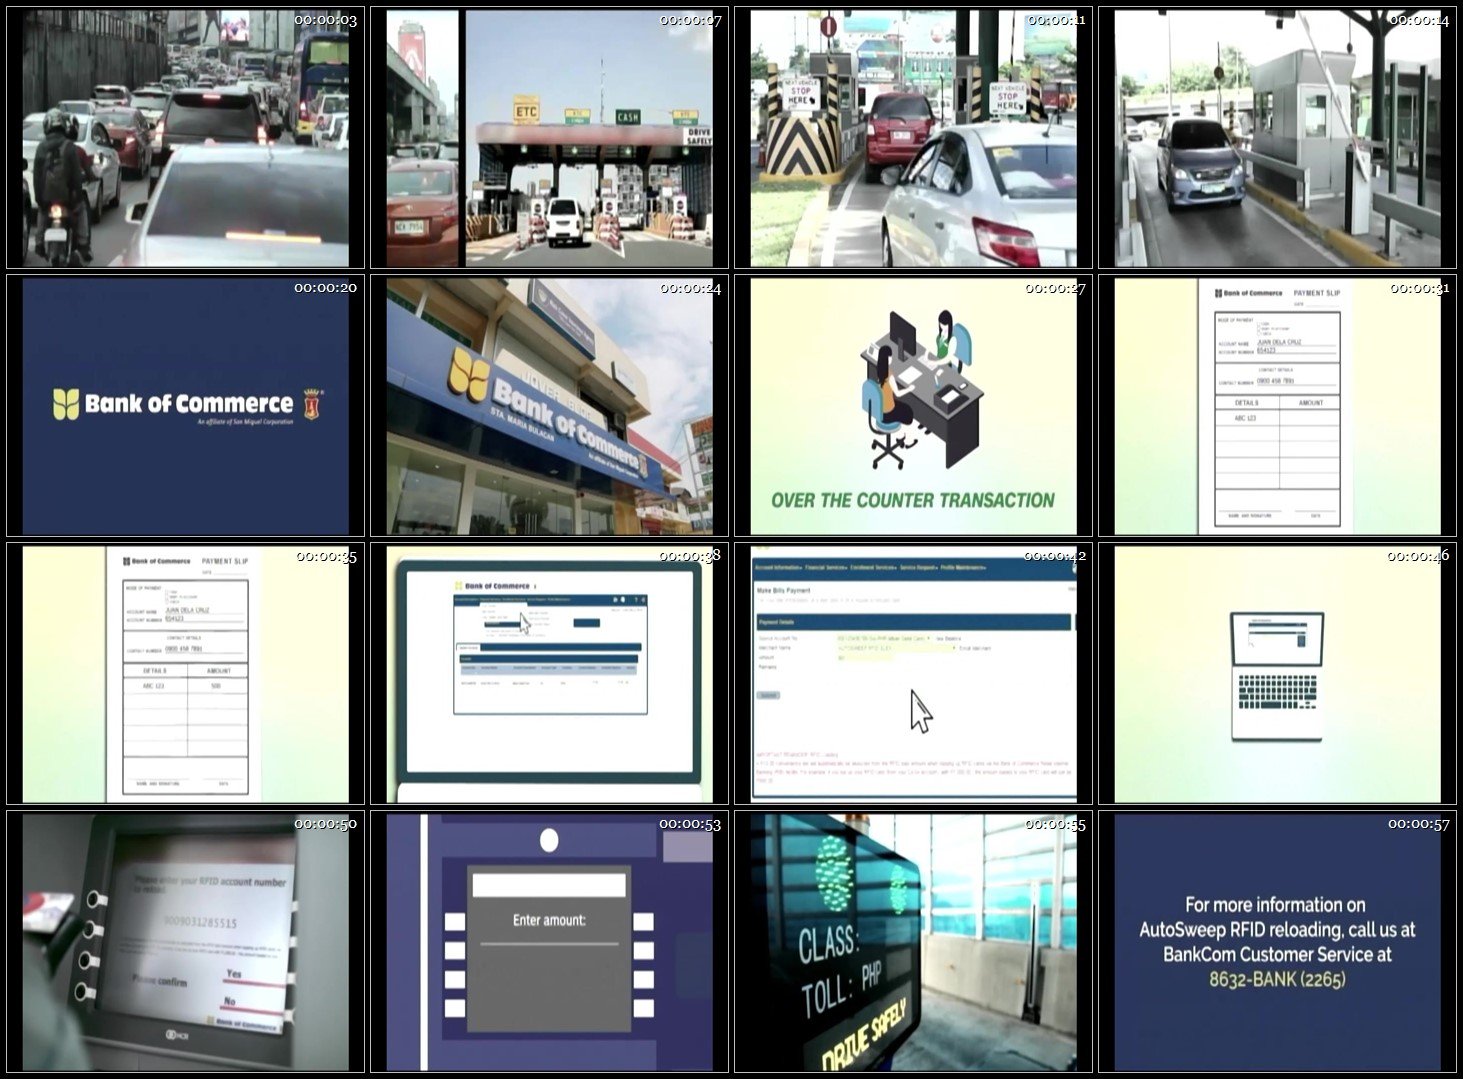This screenshot has width=1463, height=1079.
Task: Click the yellow ETC sign above toll plaza
Action: point(526,111)
